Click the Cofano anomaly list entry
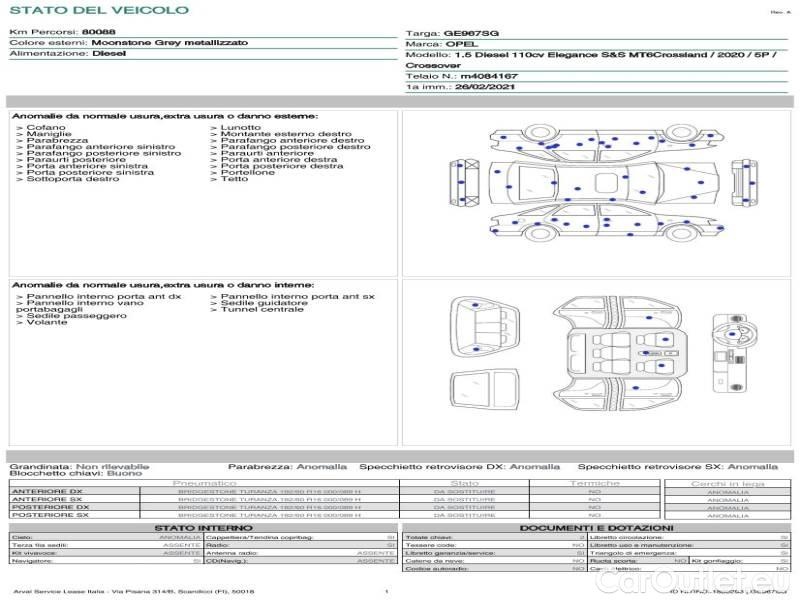 point(44,128)
